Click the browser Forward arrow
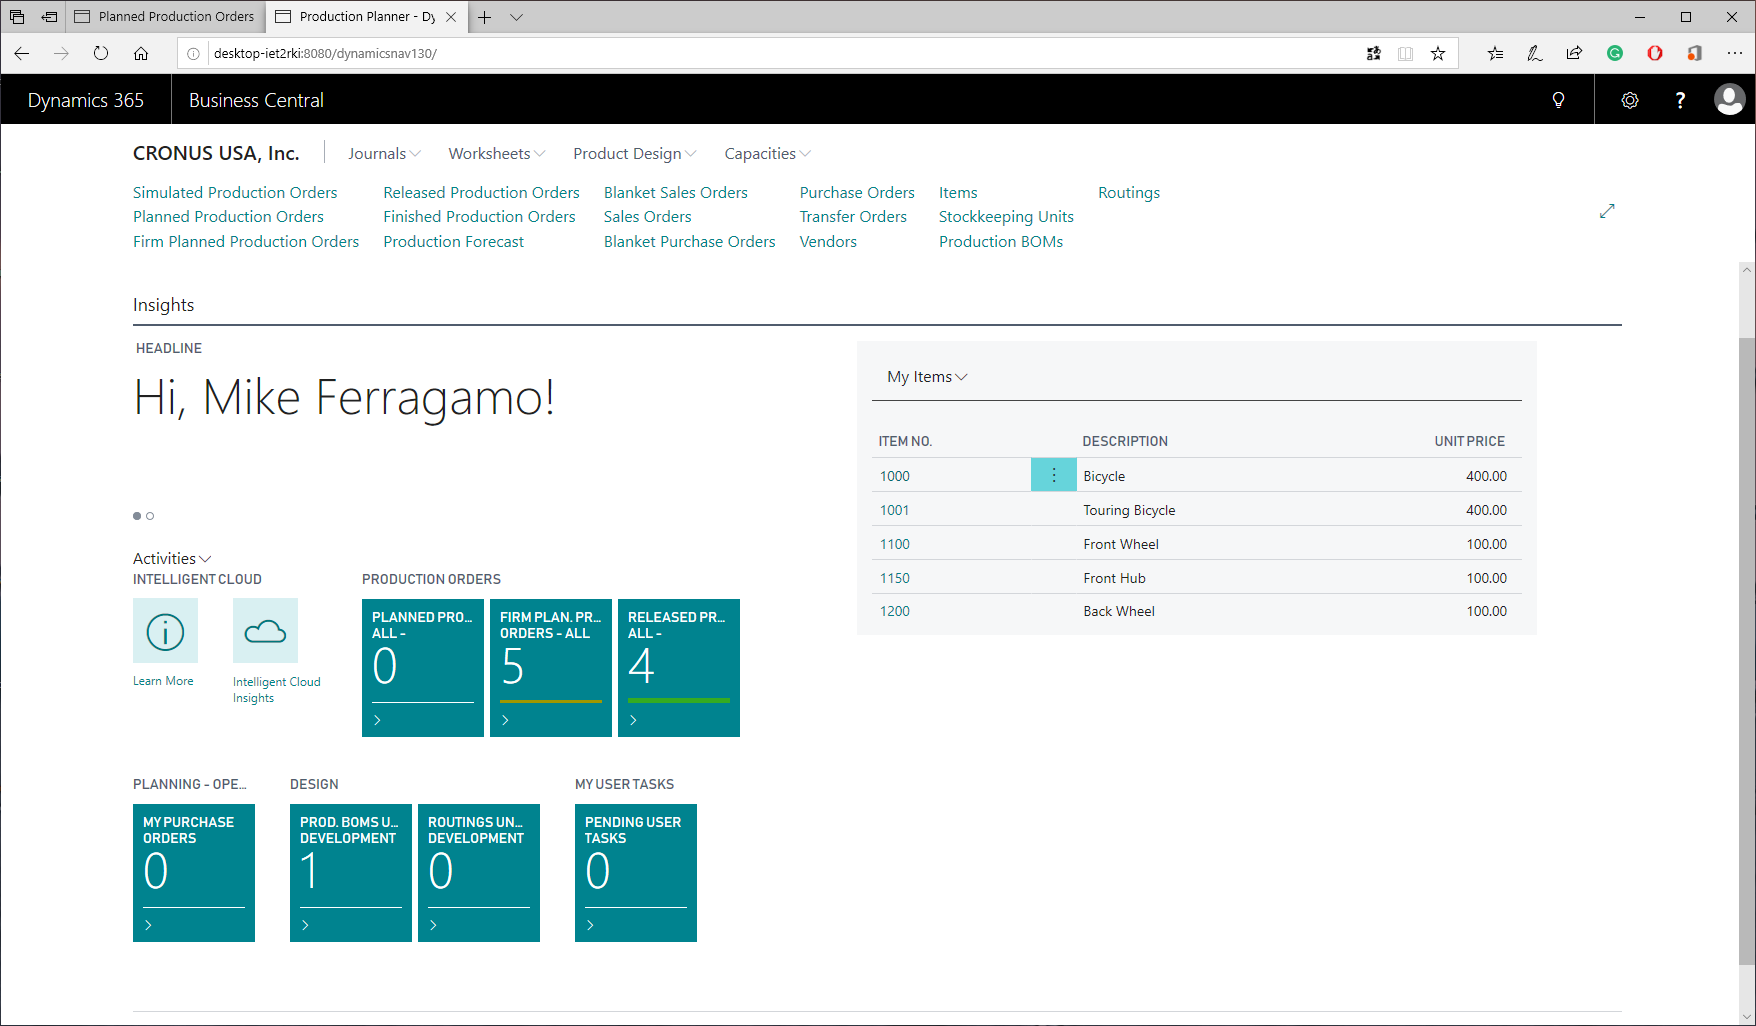 pyautogui.click(x=61, y=53)
